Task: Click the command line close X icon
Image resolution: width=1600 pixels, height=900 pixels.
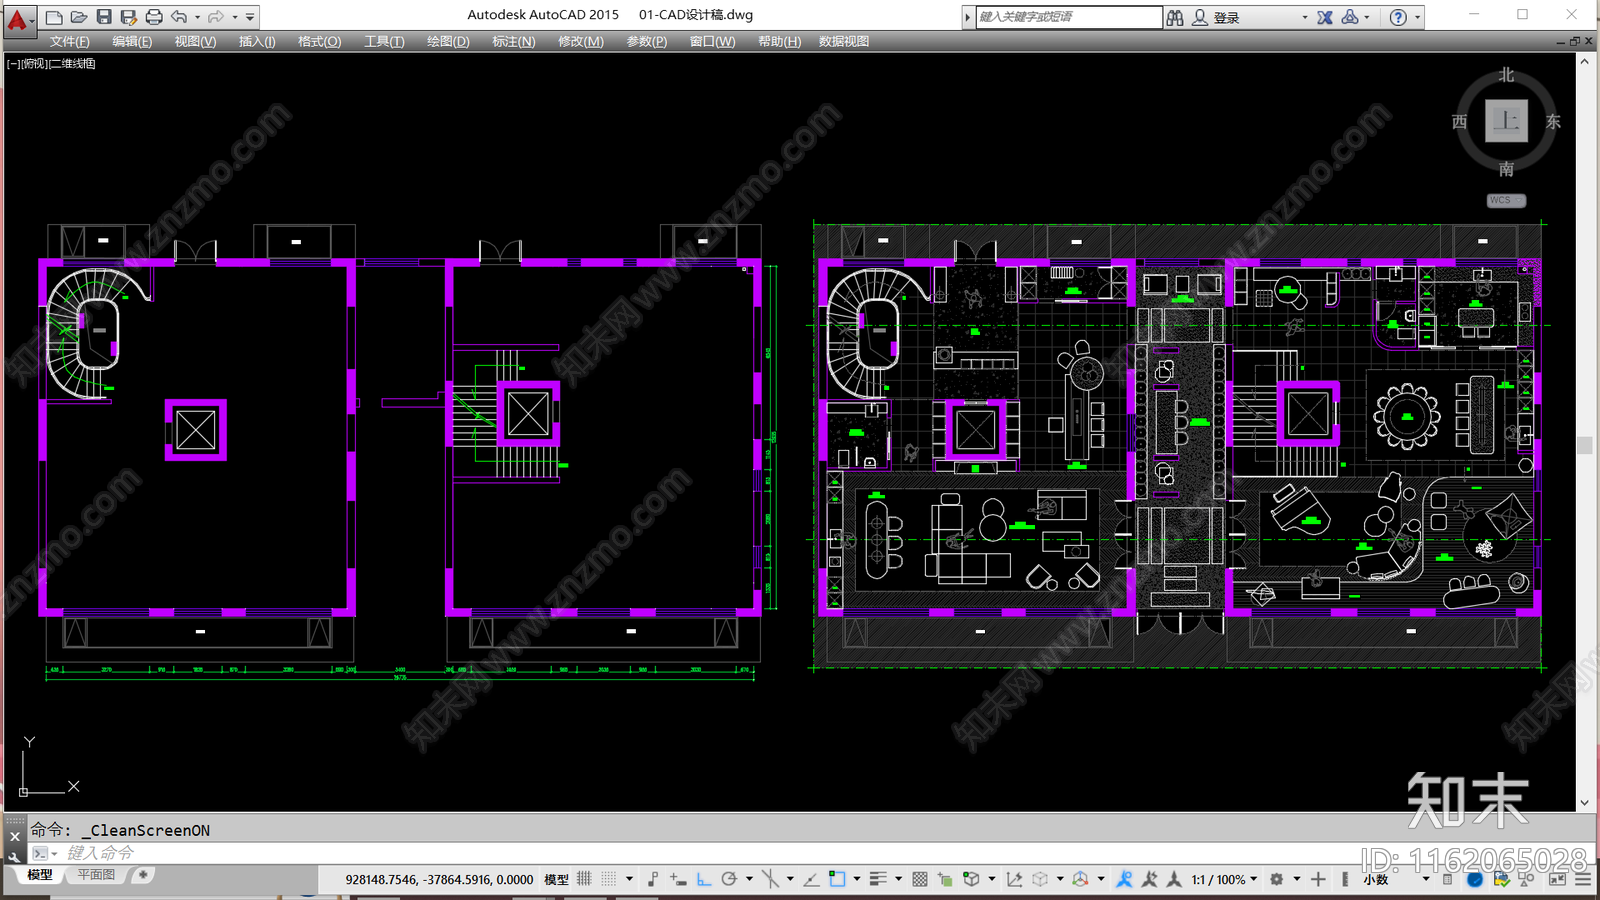Action: (15, 836)
